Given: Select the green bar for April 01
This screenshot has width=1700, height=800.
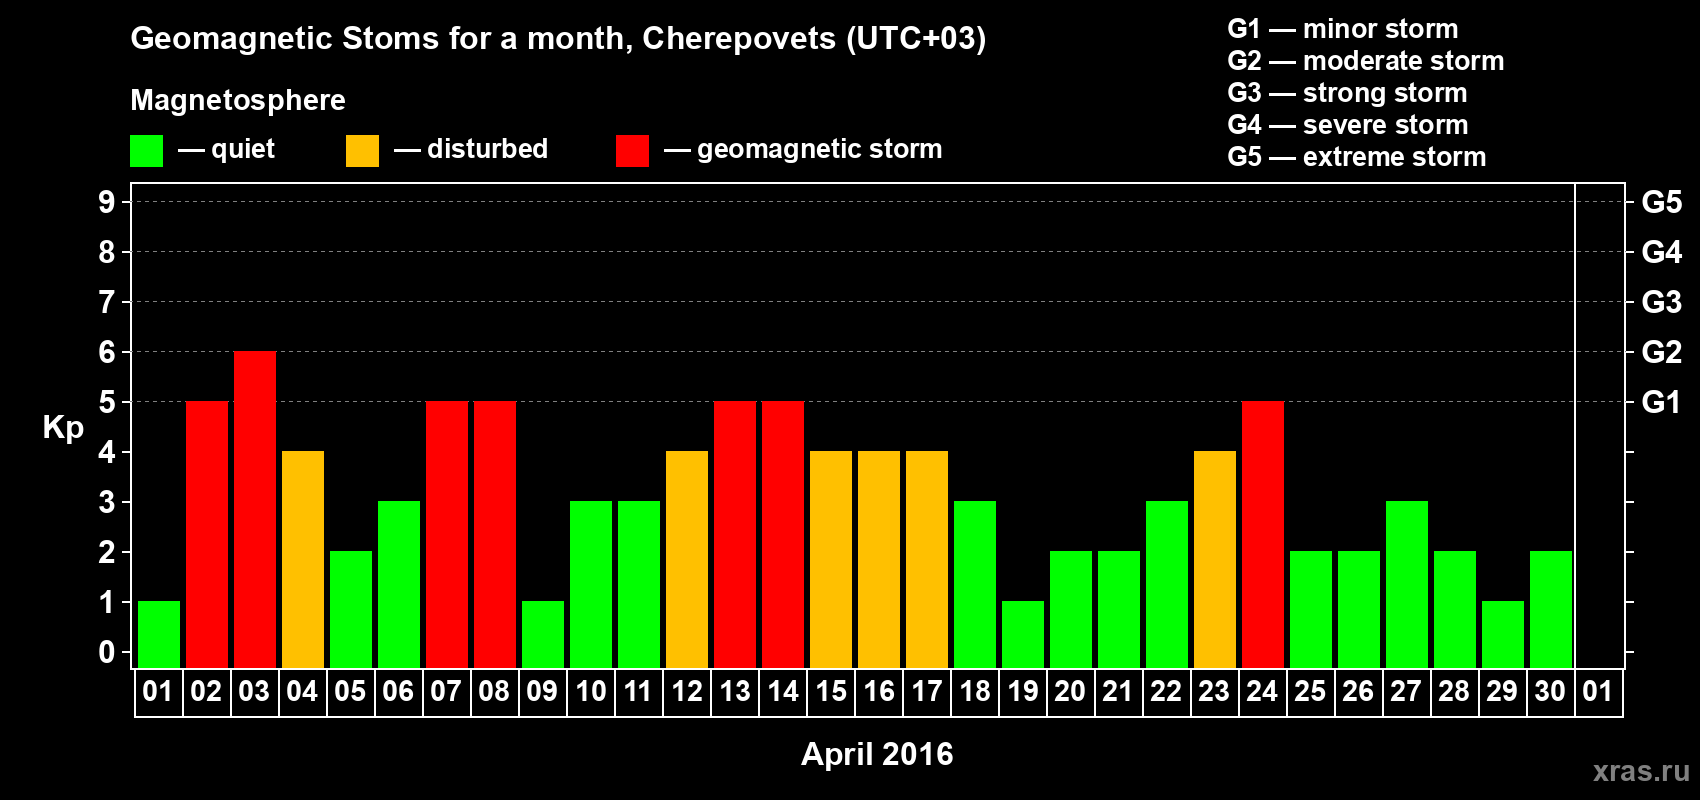Looking at the screenshot, I should coord(159,635).
